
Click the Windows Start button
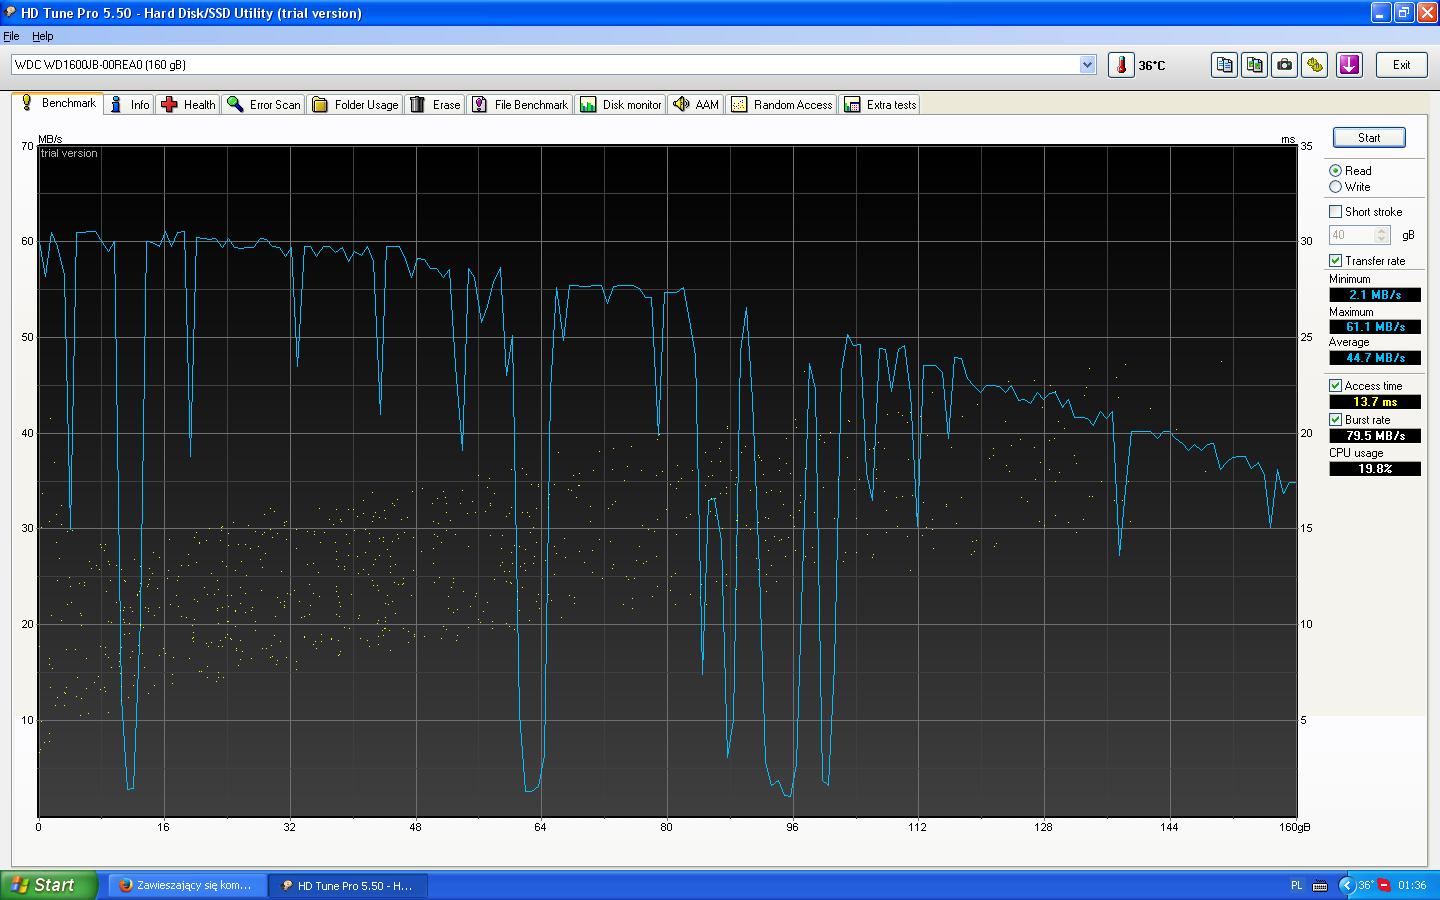pyautogui.click(x=49, y=885)
